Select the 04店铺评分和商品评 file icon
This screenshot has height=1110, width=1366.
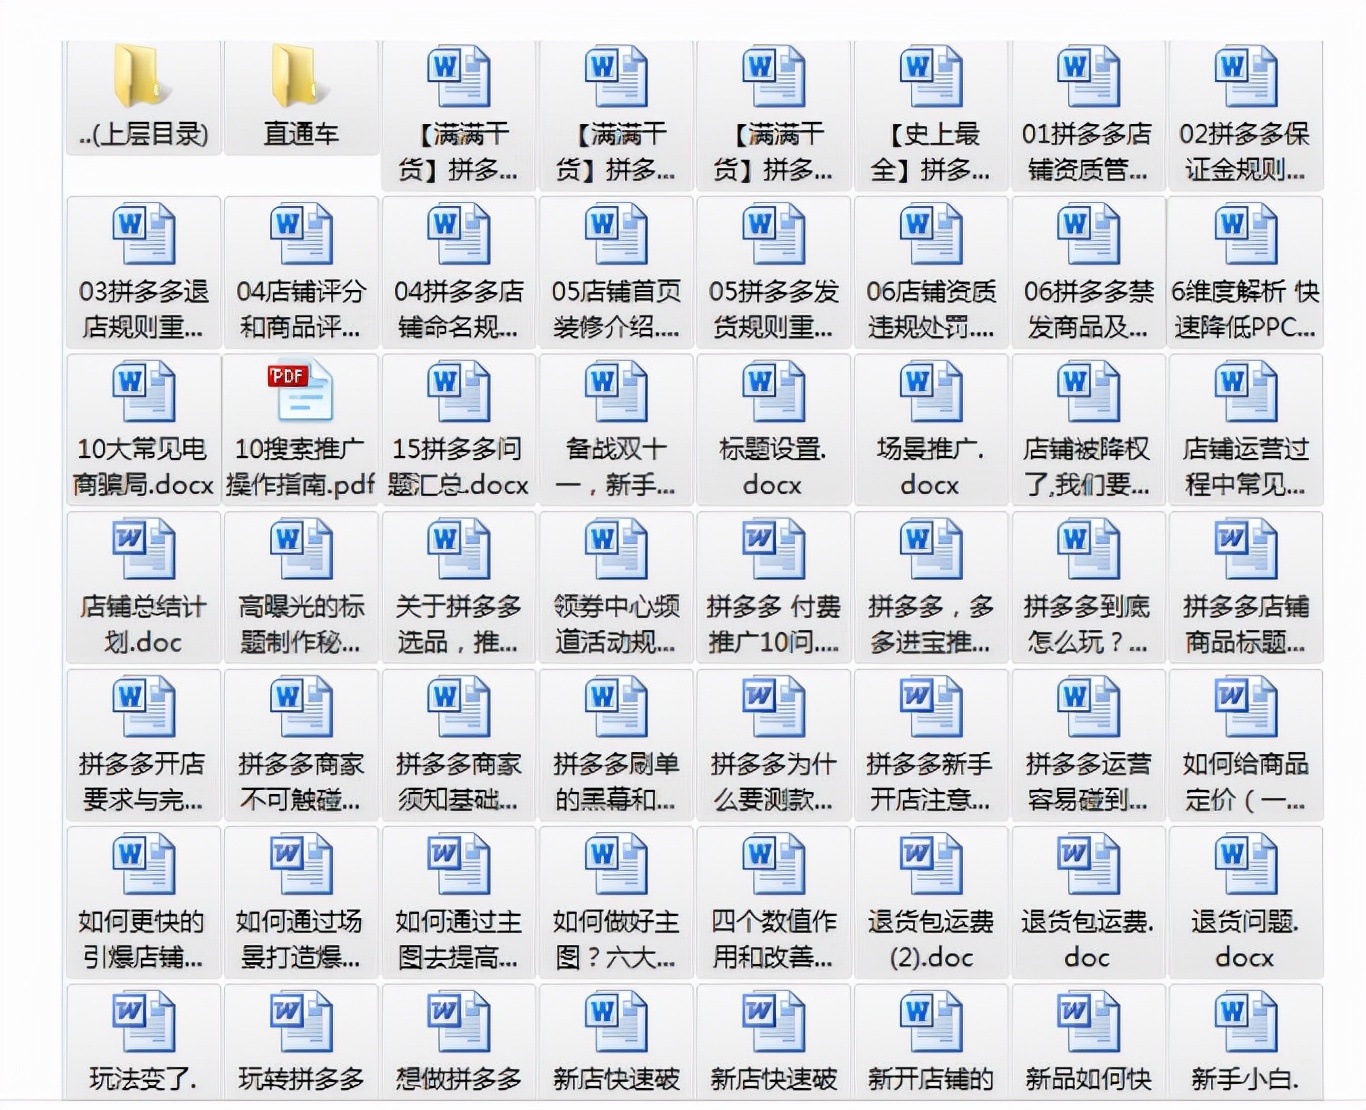point(301,234)
